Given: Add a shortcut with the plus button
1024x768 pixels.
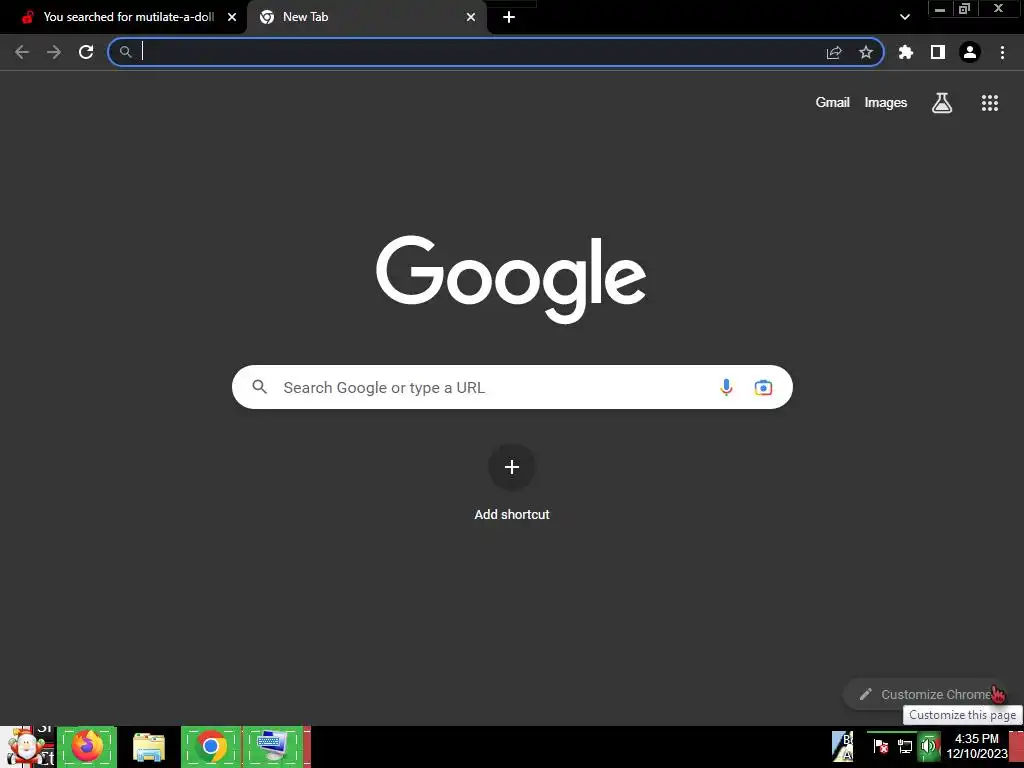Looking at the screenshot, I should click(512, 467).
